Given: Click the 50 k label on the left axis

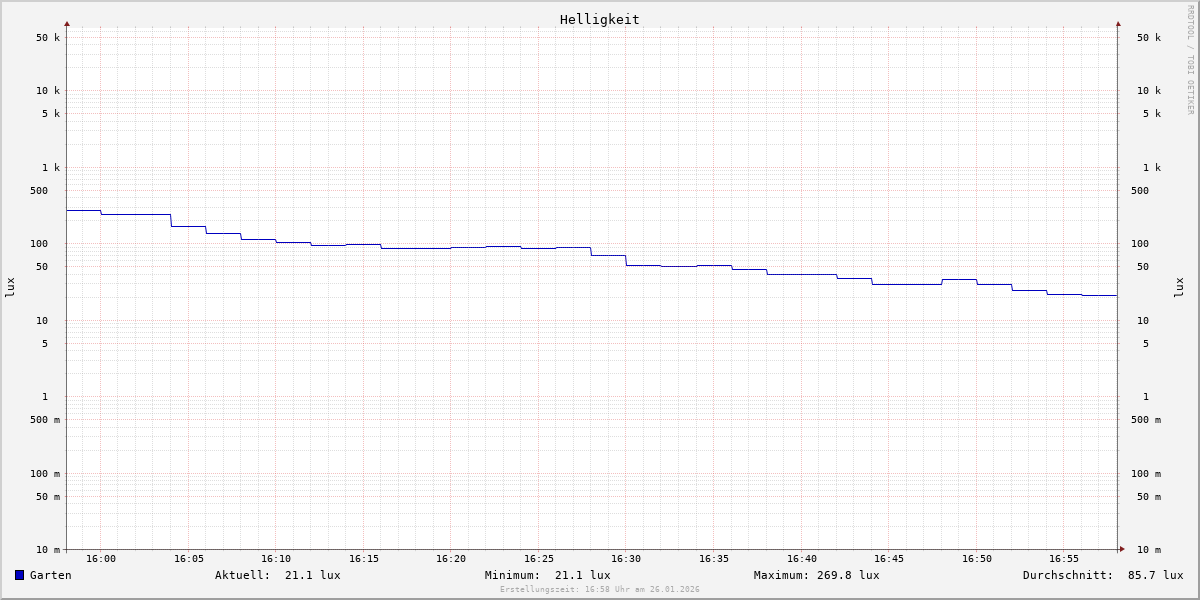Looking at the screenshot, I should pos(48,38).
